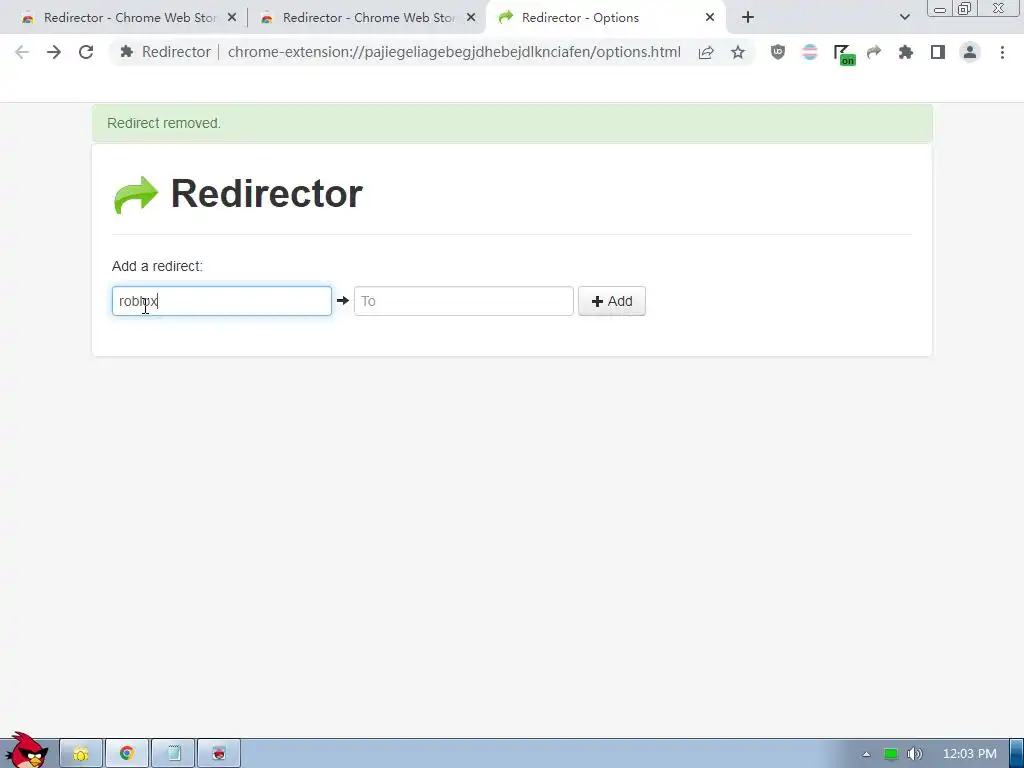Click the Redirector page heading
The image size is (1024, 768).
(x=266, y=194)
